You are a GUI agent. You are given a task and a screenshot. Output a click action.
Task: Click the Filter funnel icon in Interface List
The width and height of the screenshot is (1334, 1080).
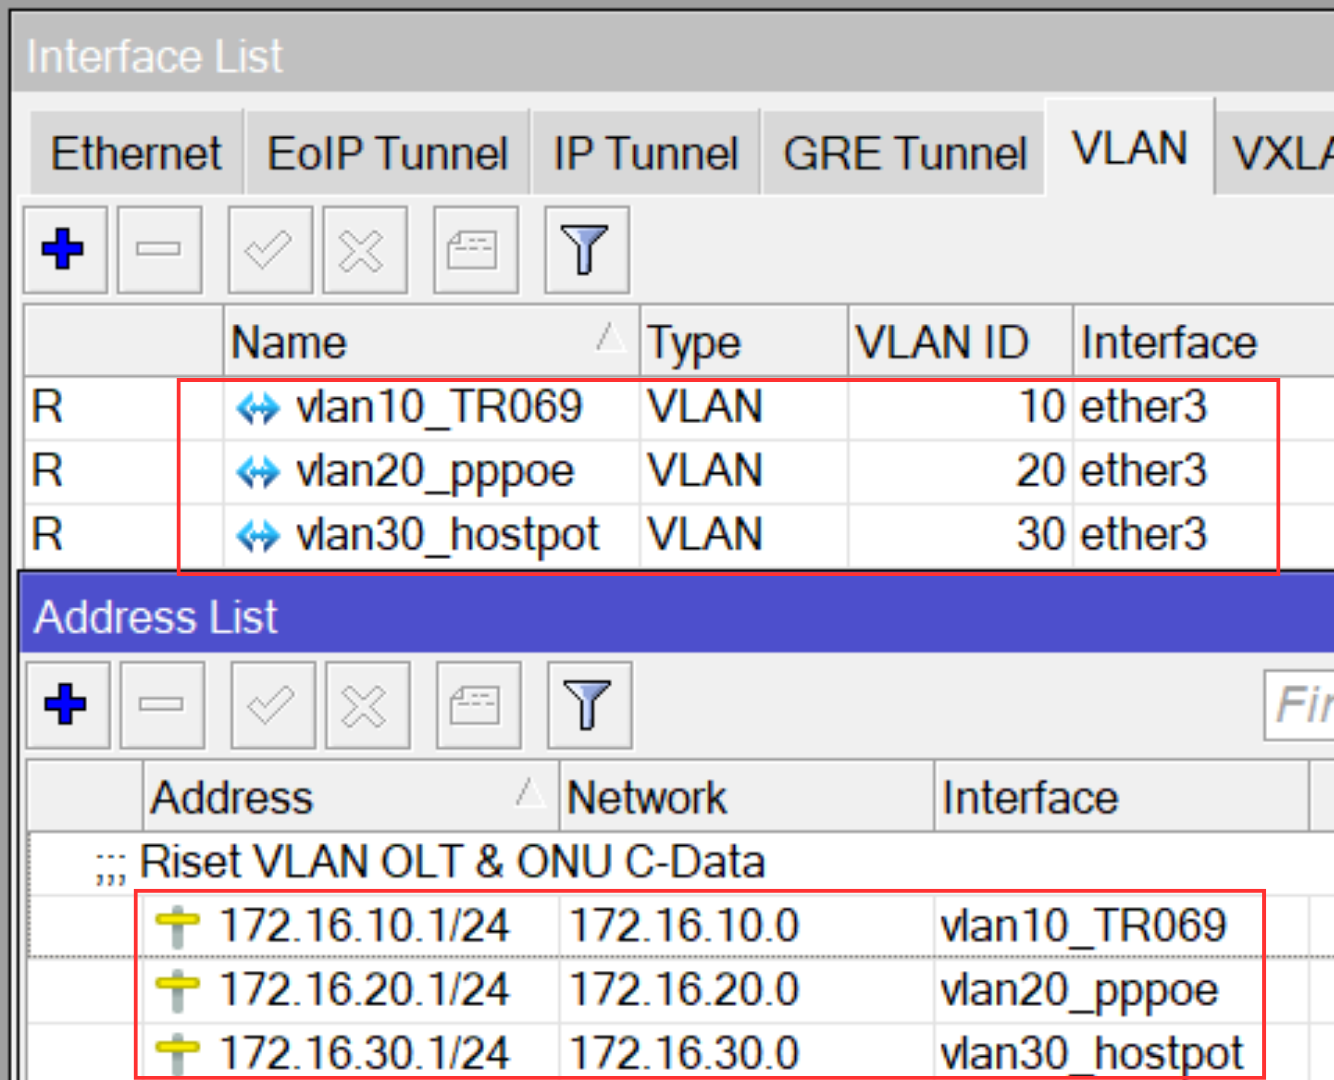(586, 250)
